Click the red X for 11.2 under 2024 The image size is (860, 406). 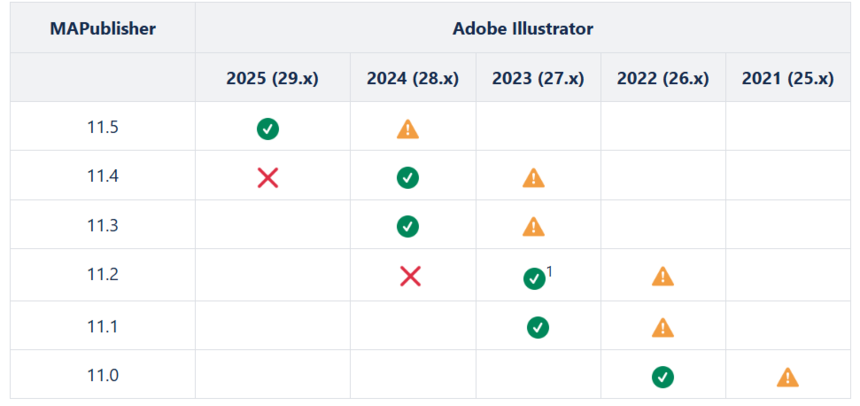tap(410, 276)
